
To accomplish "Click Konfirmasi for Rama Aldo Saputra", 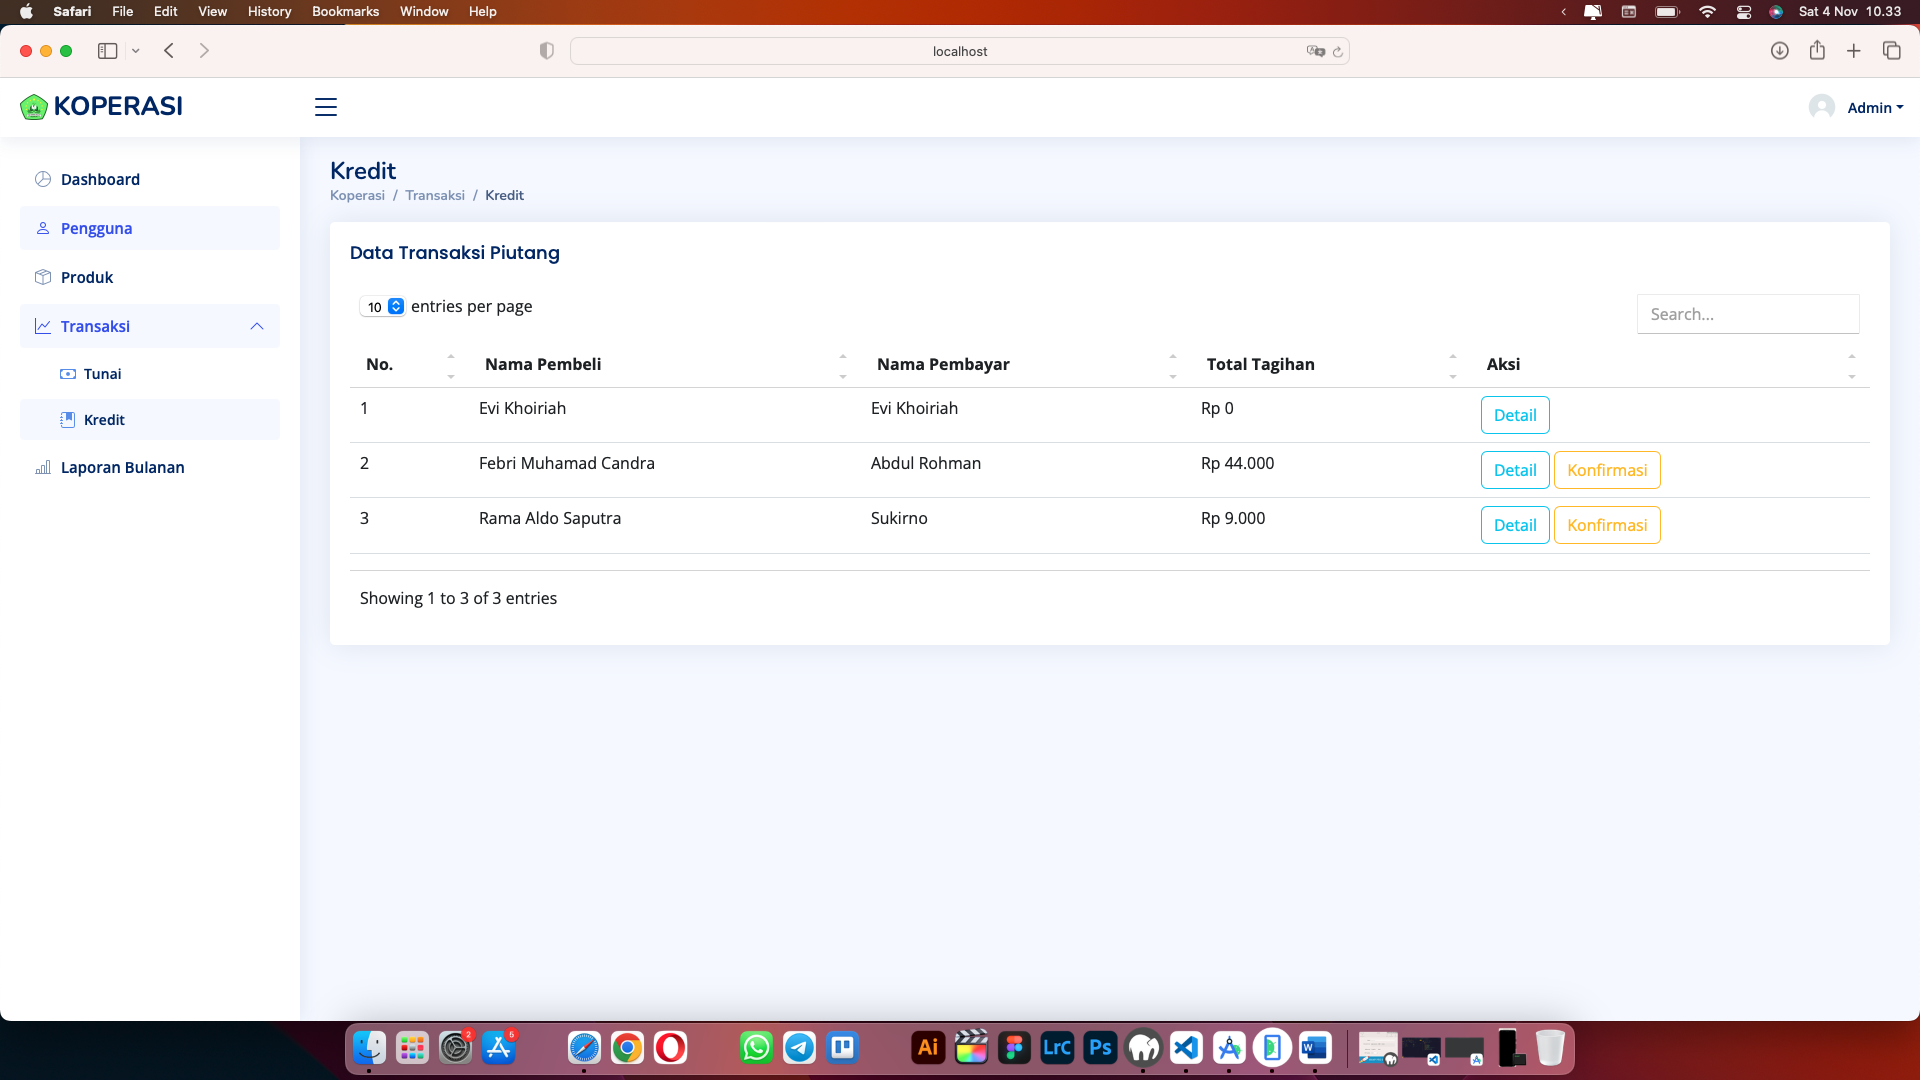I will coord(1606,525).
